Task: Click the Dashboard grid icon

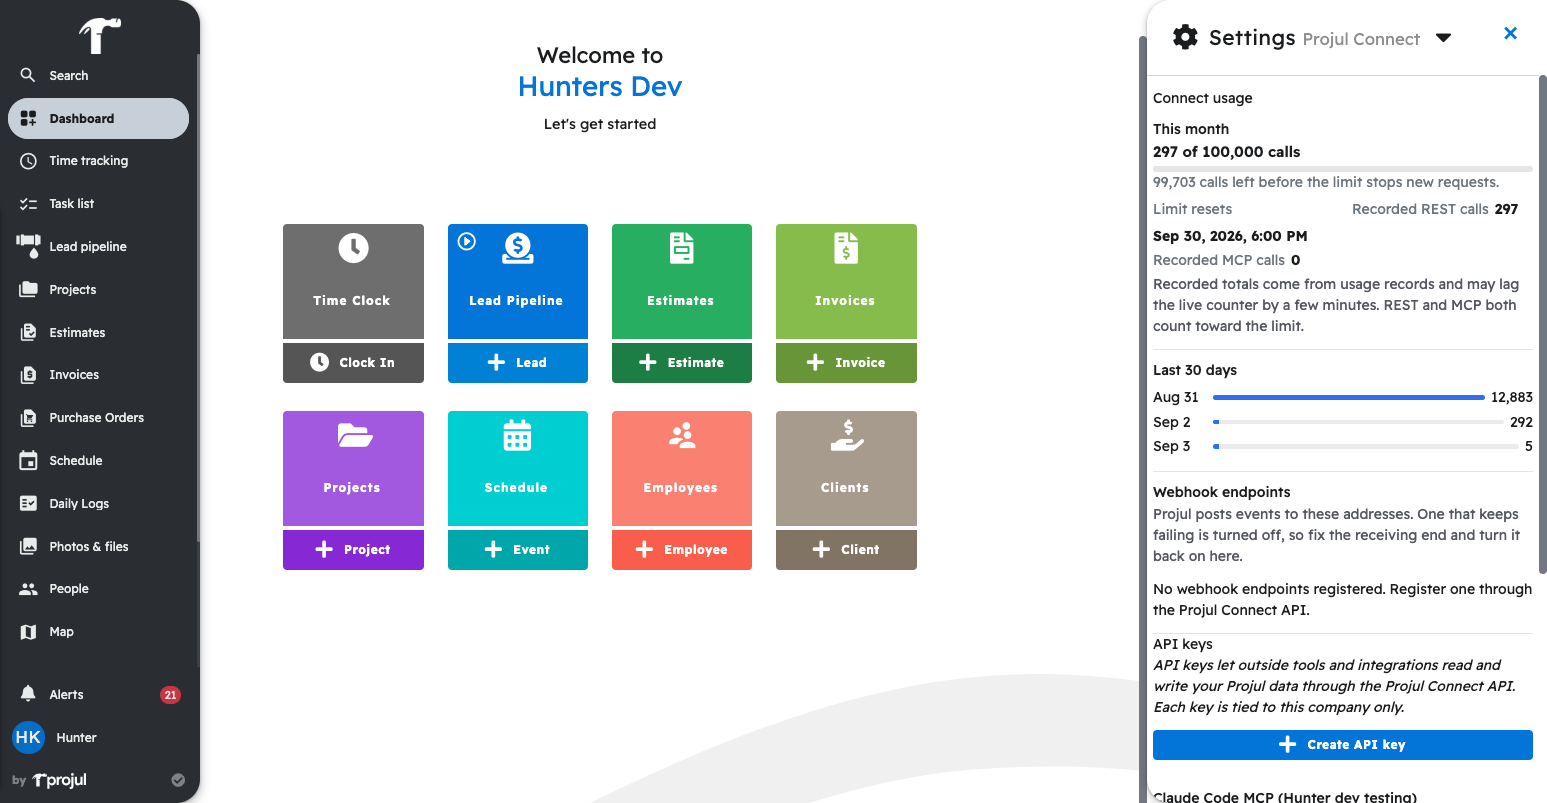Action: click(28, 118)
